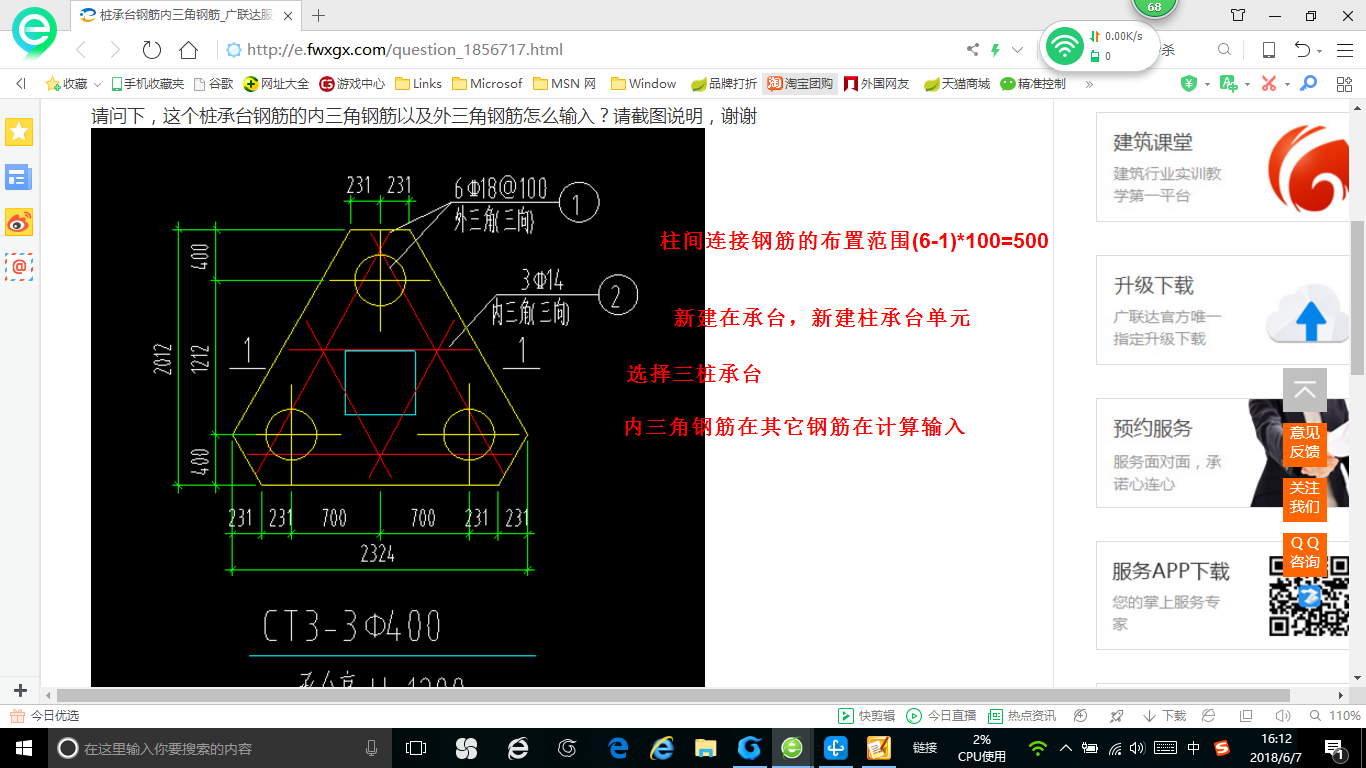
Task: Click the pile cap CAD drawing image
Action: pyautogui.click(x=398, y=407)
